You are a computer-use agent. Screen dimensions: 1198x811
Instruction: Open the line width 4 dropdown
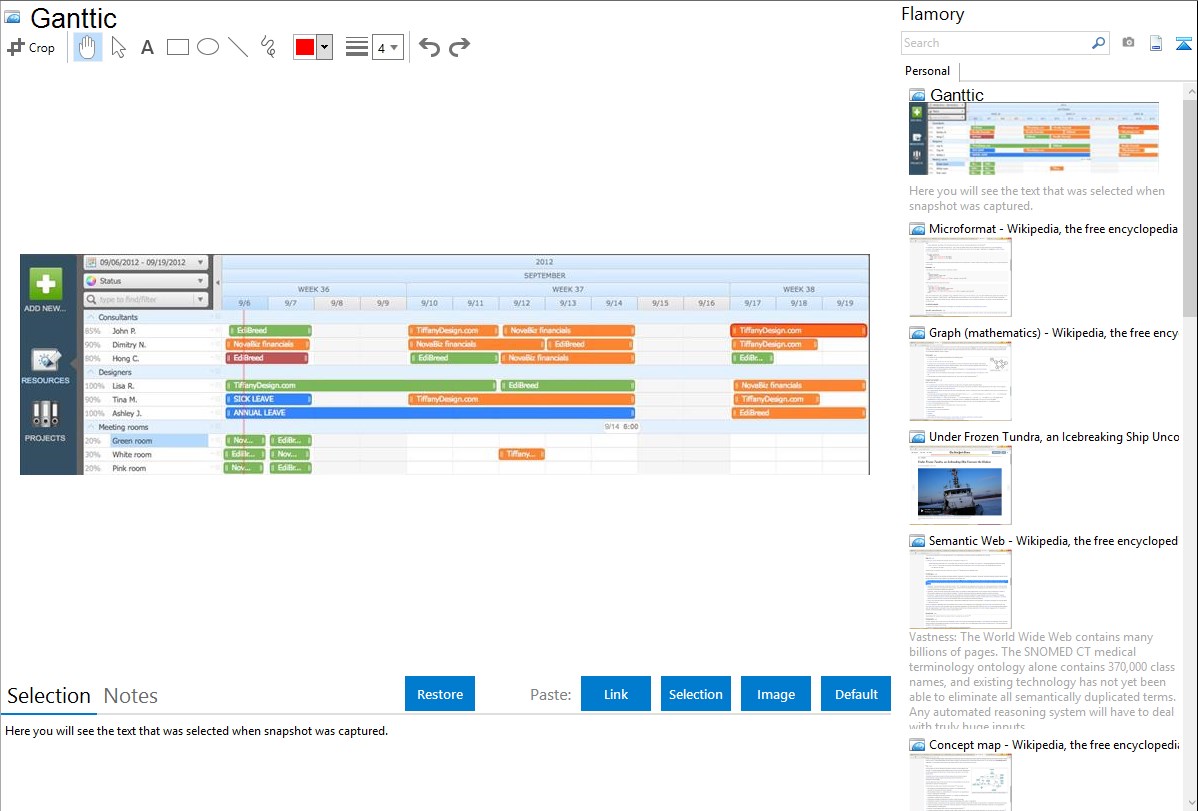coord(387,47)
